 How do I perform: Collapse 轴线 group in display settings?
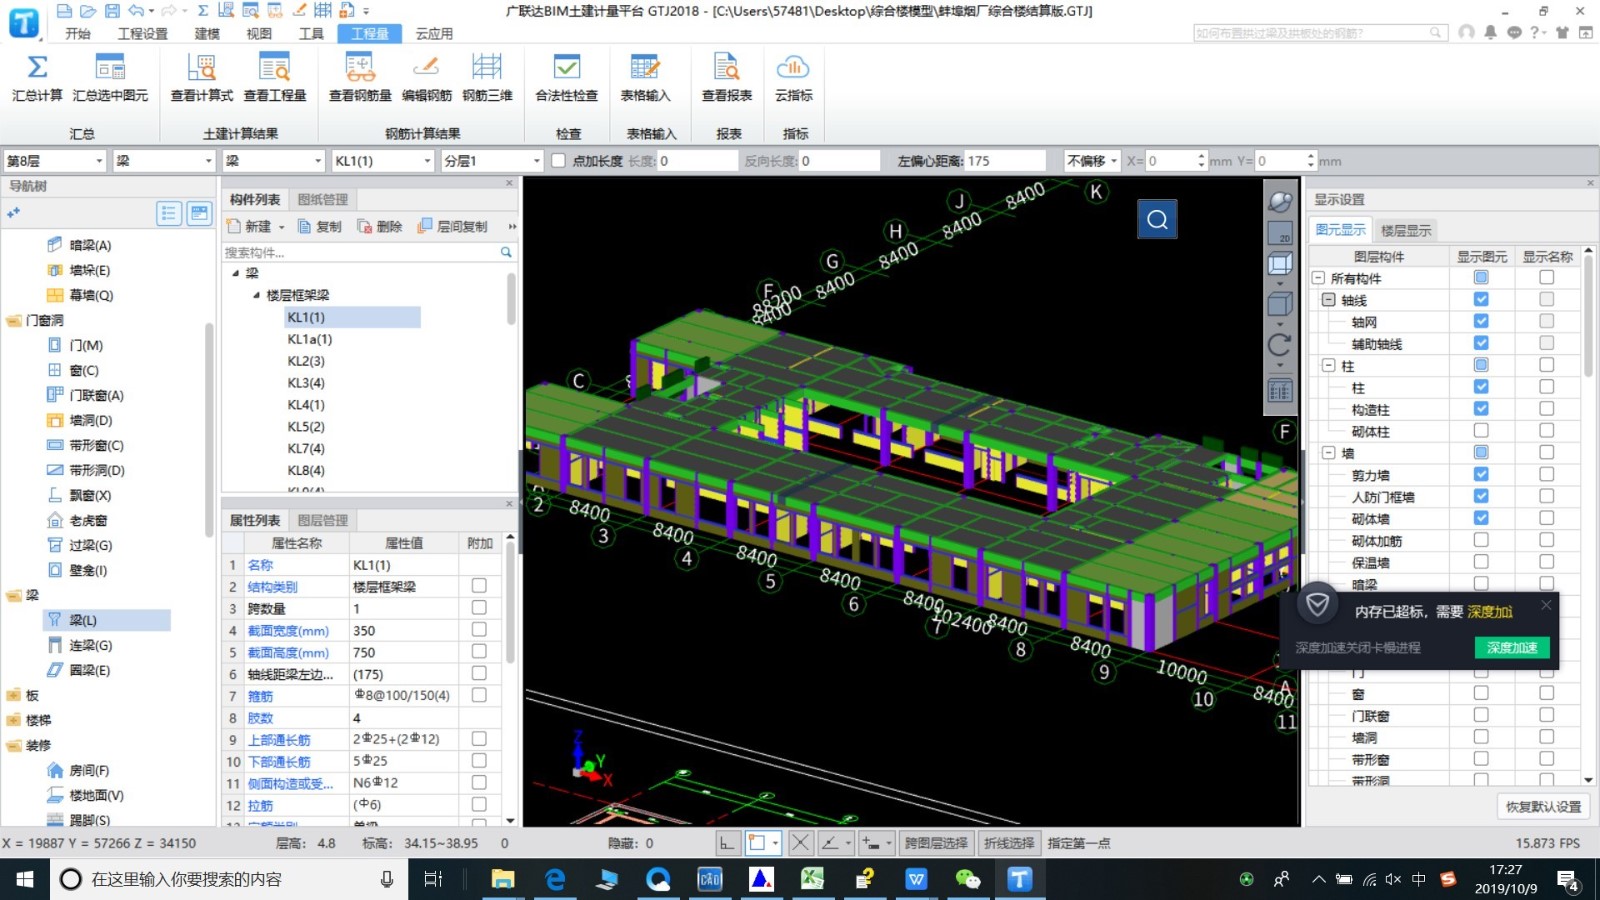pos(1328,300)
